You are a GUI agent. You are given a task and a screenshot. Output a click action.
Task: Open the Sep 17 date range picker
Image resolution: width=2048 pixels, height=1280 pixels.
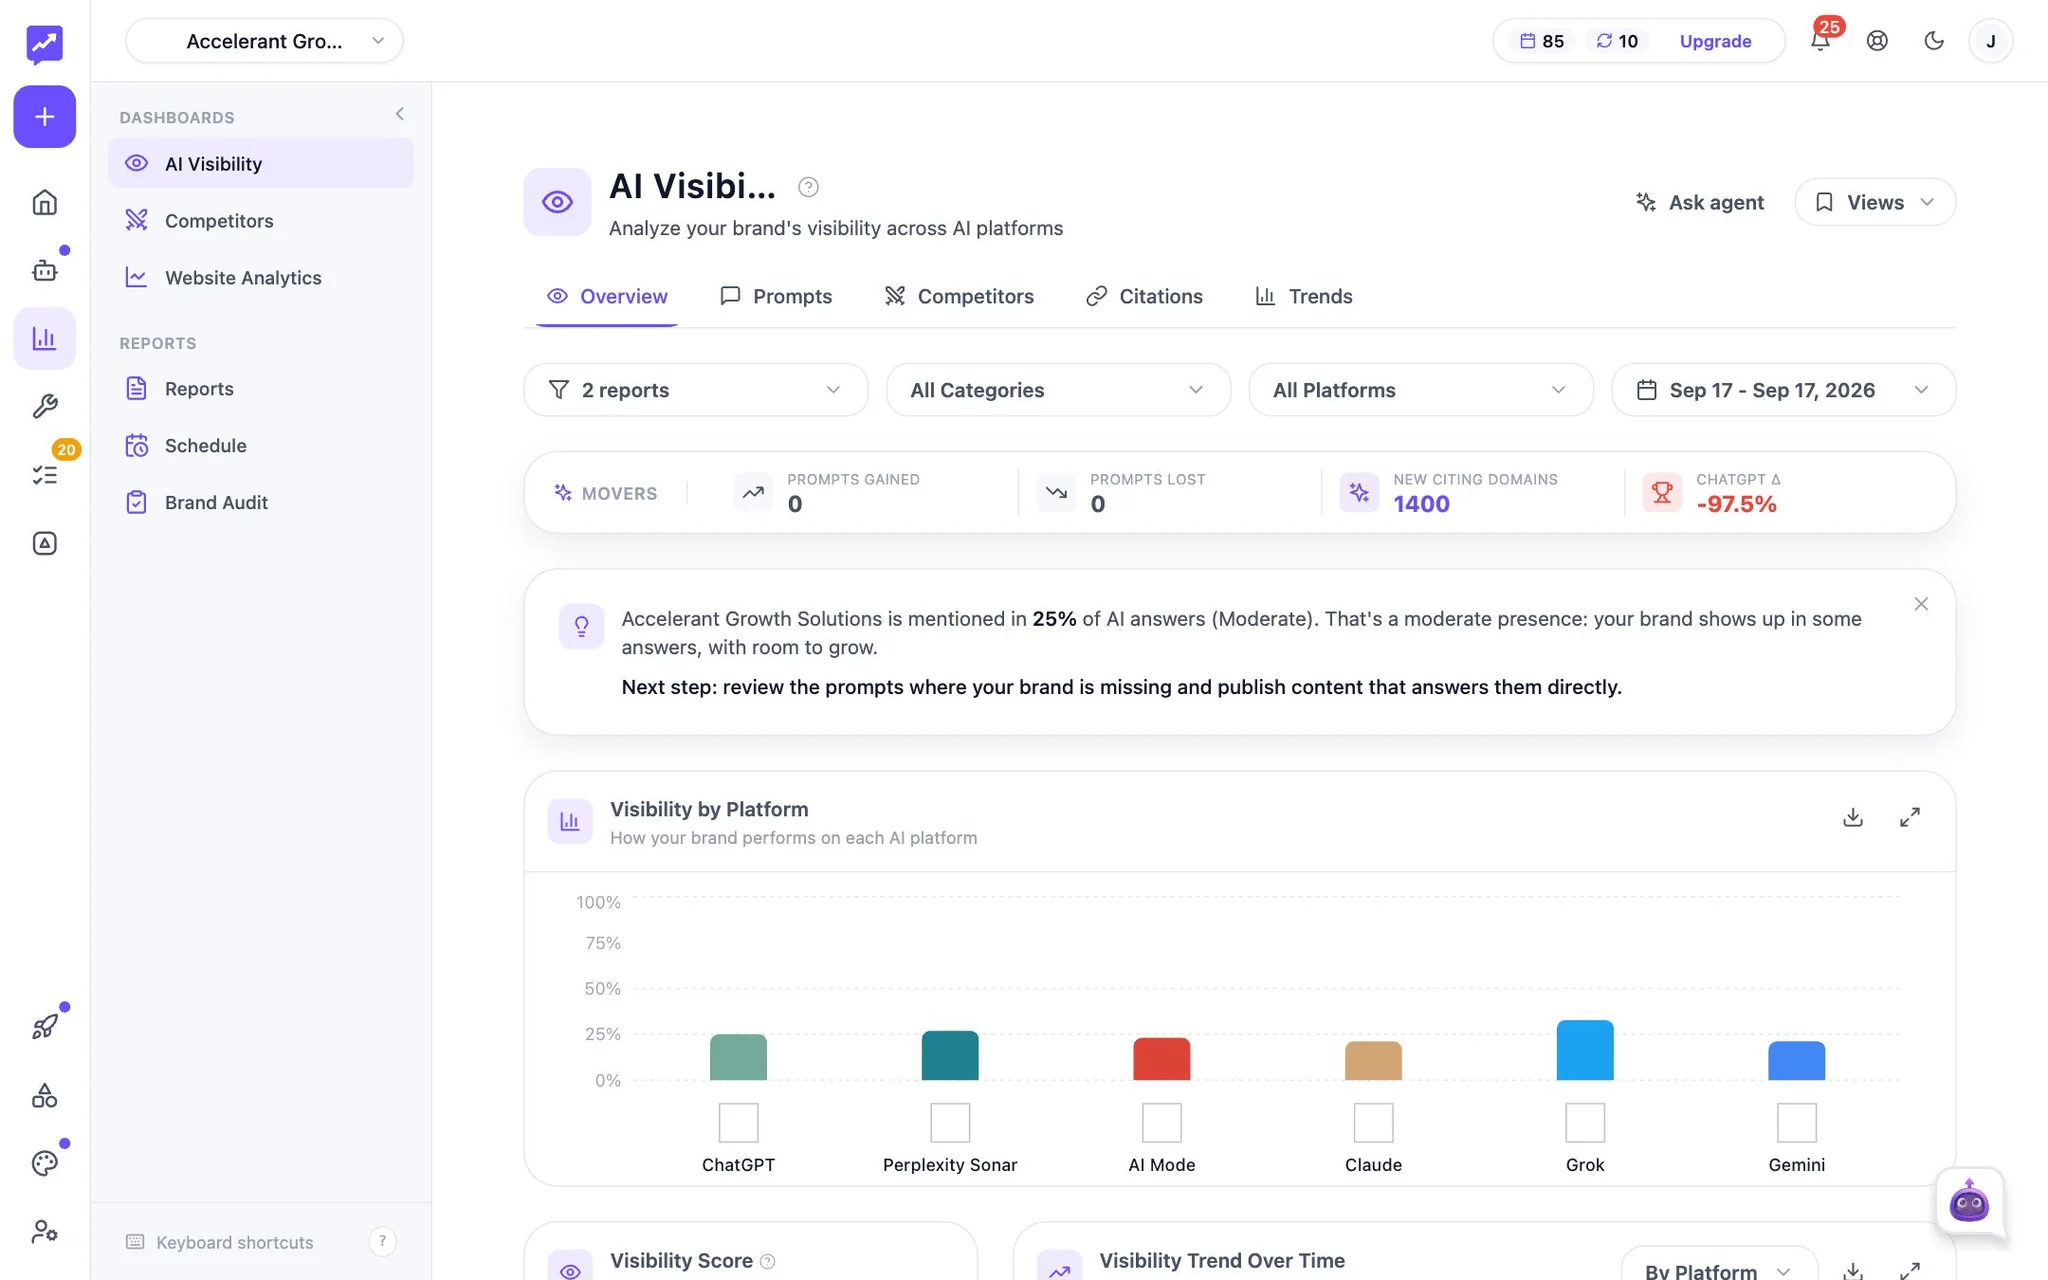click(x=1783, y=390)
